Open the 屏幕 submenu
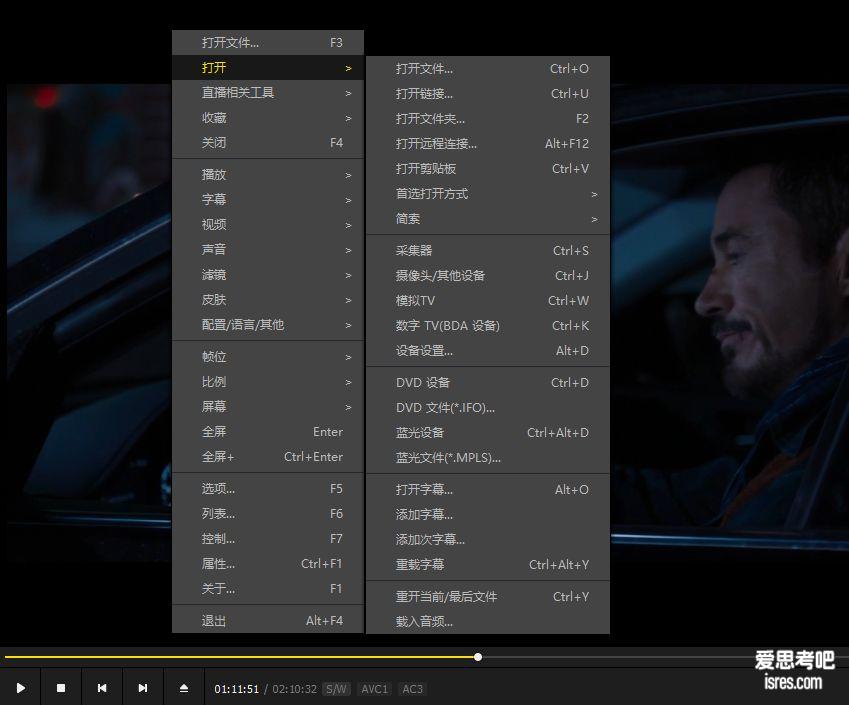 click(x=268, y=407)
